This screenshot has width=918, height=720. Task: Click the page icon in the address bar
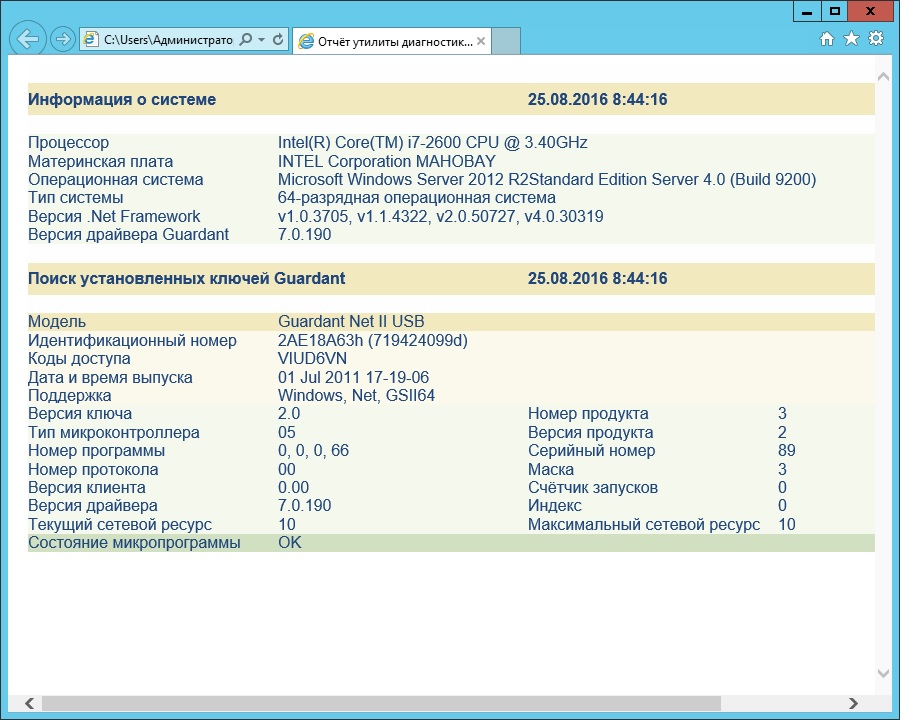[91, 40]
